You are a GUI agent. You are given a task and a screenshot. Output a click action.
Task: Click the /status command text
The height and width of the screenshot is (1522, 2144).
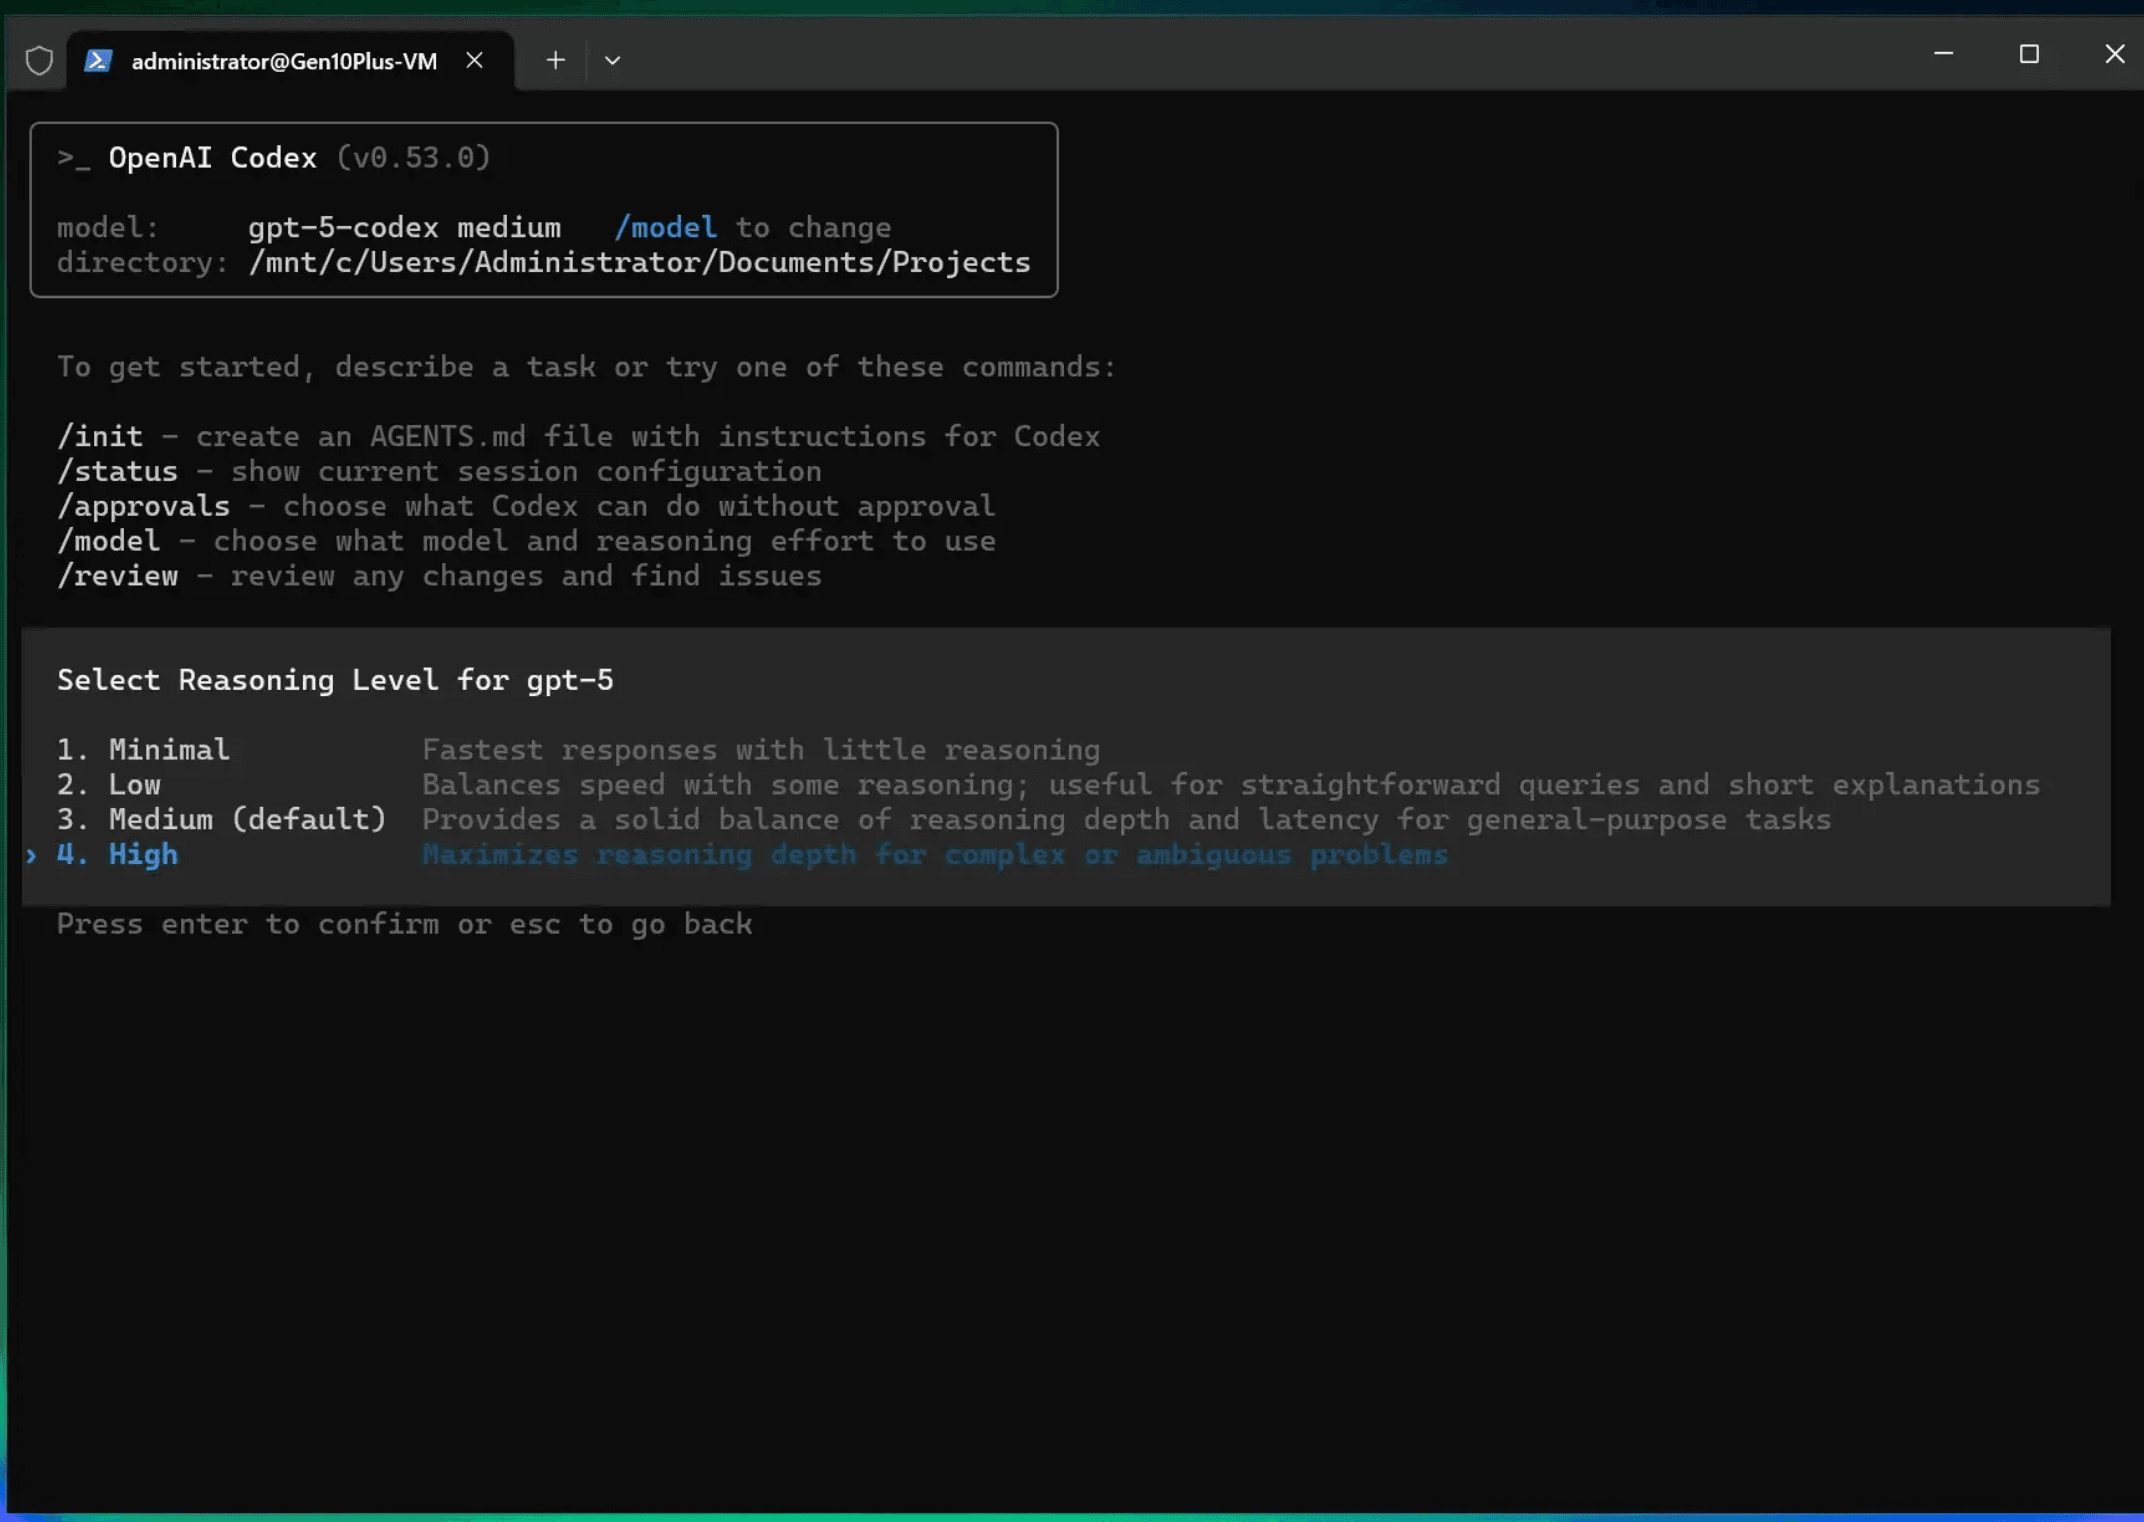117,471
